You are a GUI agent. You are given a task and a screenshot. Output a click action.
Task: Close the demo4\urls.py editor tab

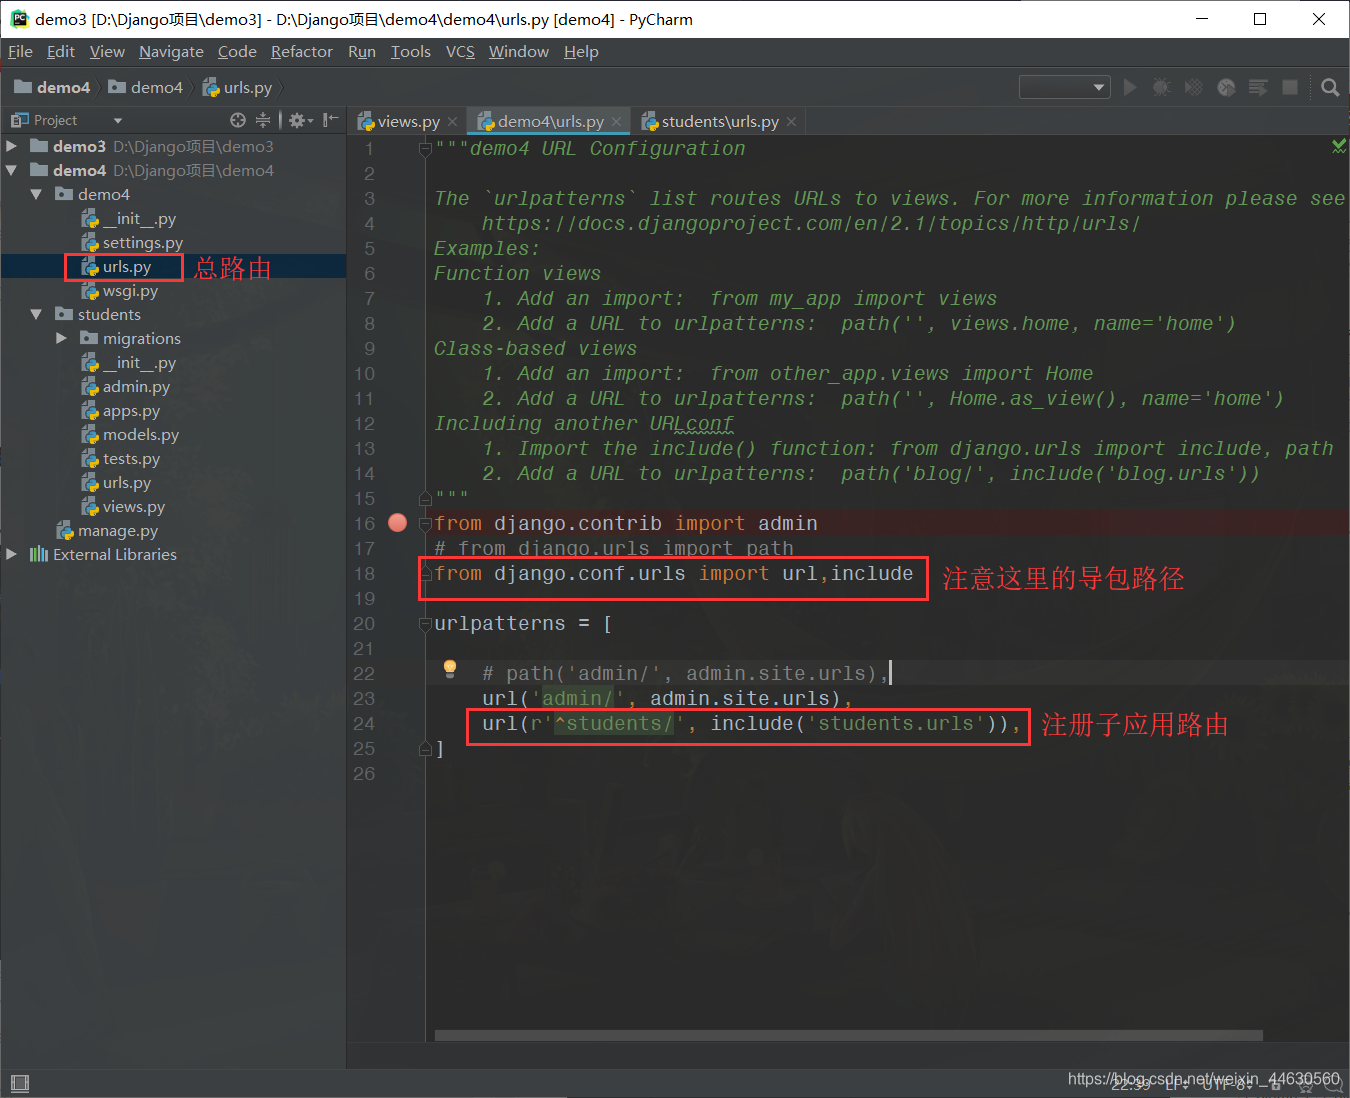pyautogui.click(x=617, y=121)
